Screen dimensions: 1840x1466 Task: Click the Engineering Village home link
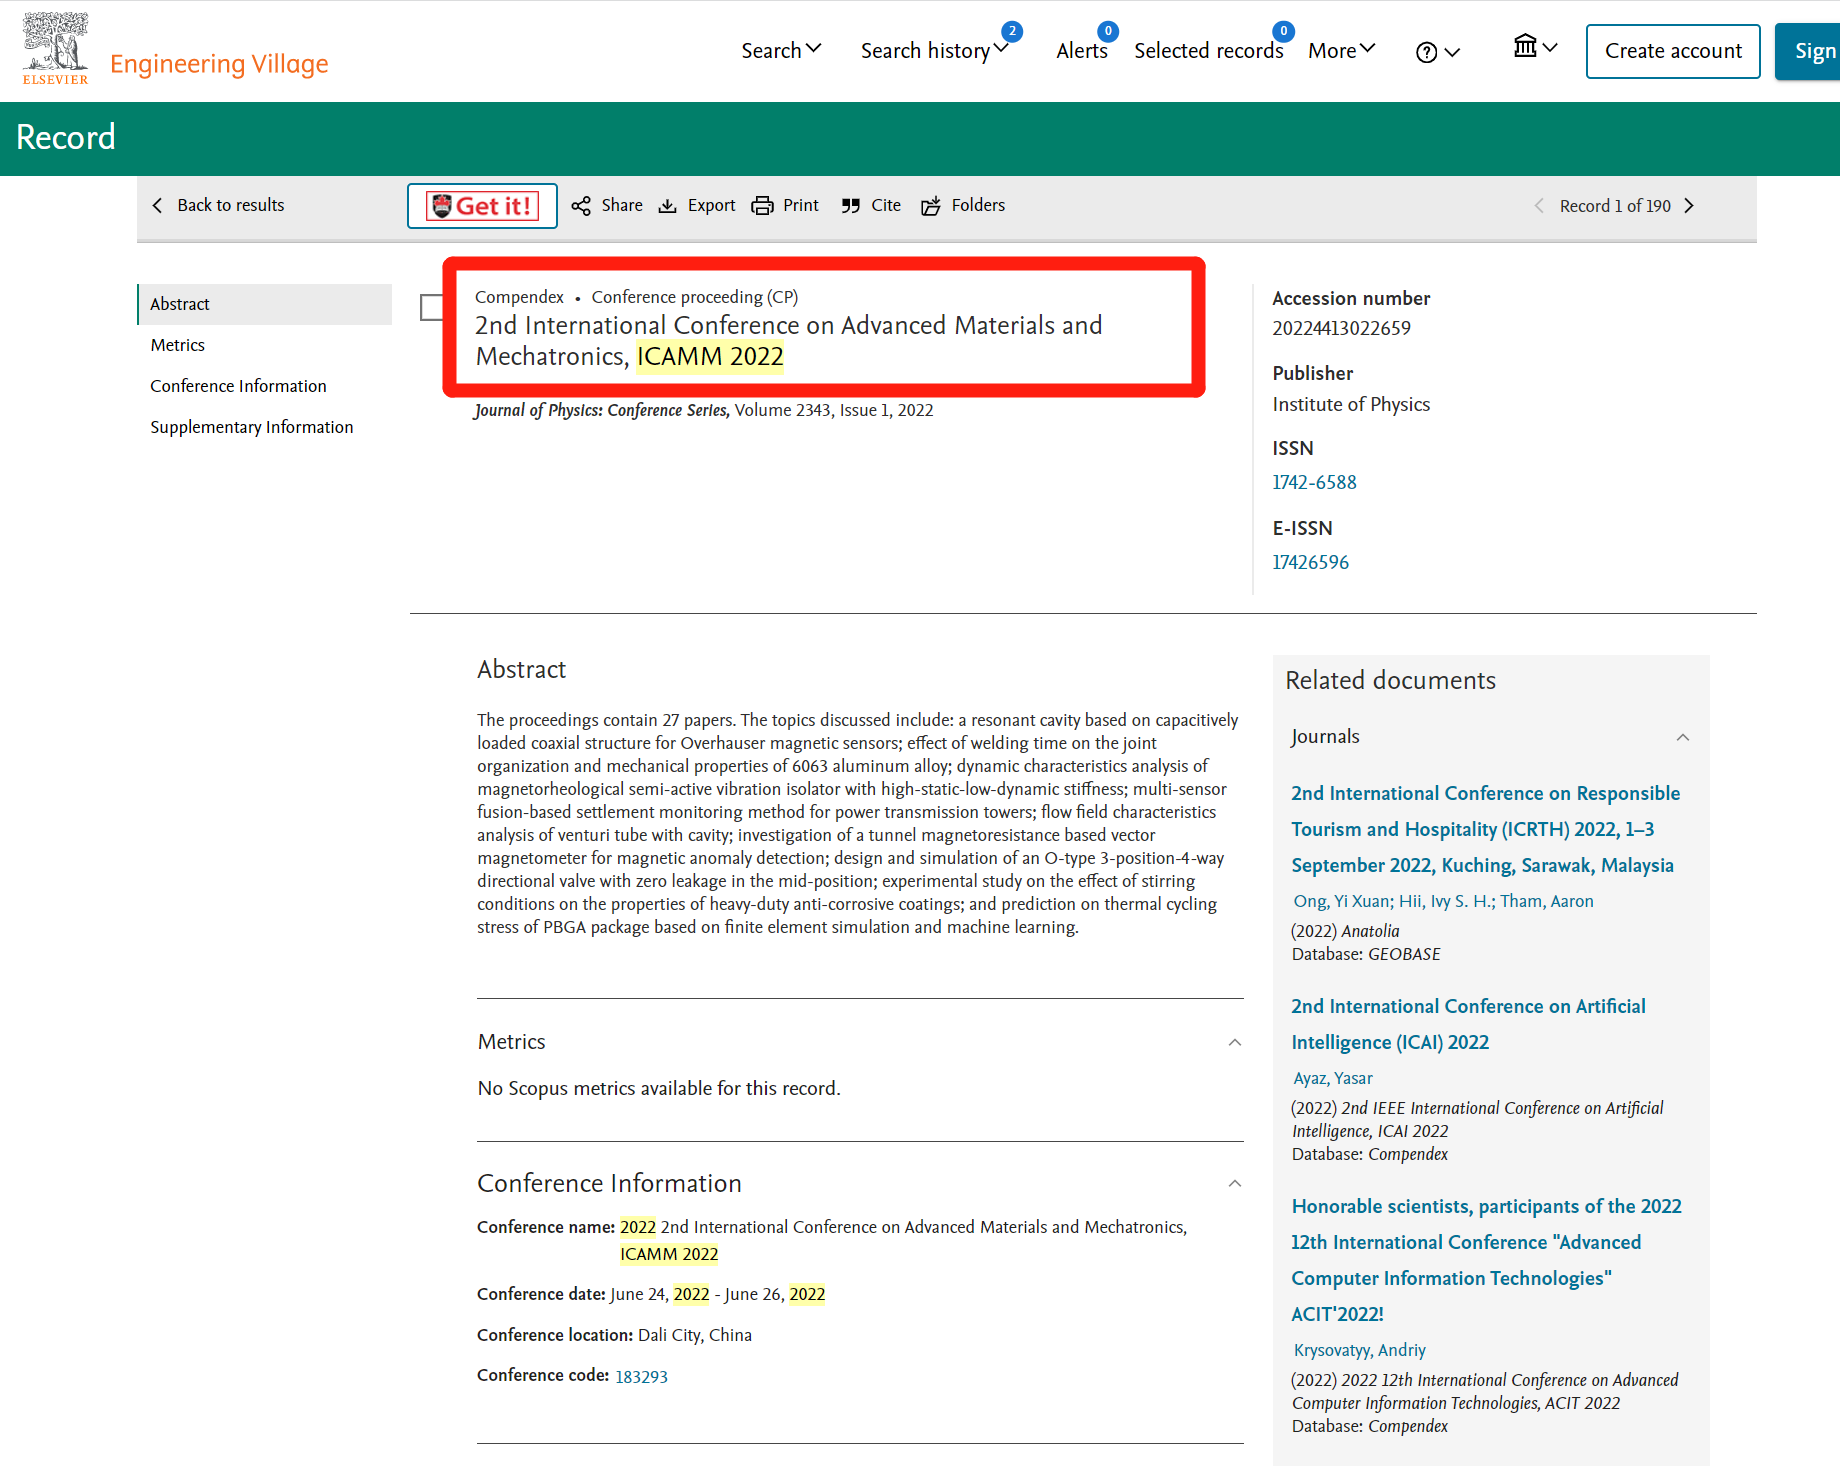[219, 63]
